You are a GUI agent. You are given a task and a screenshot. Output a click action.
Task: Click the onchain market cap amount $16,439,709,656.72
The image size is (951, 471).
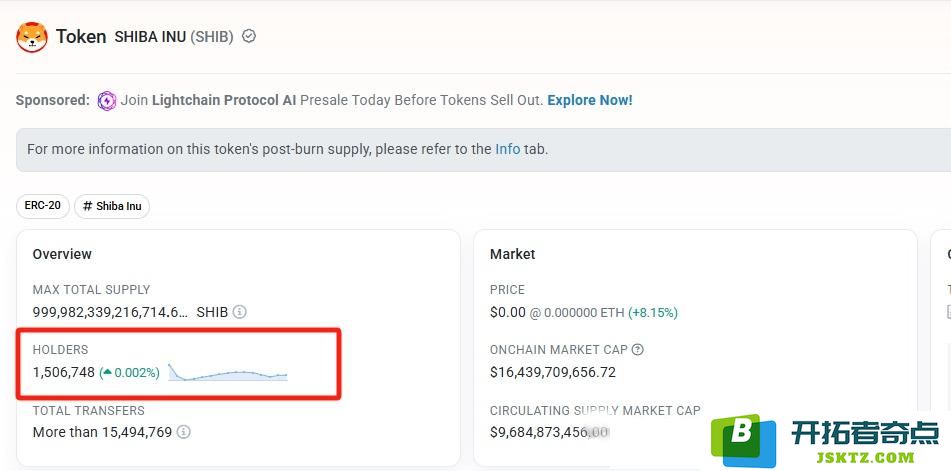tap(553, 372)
